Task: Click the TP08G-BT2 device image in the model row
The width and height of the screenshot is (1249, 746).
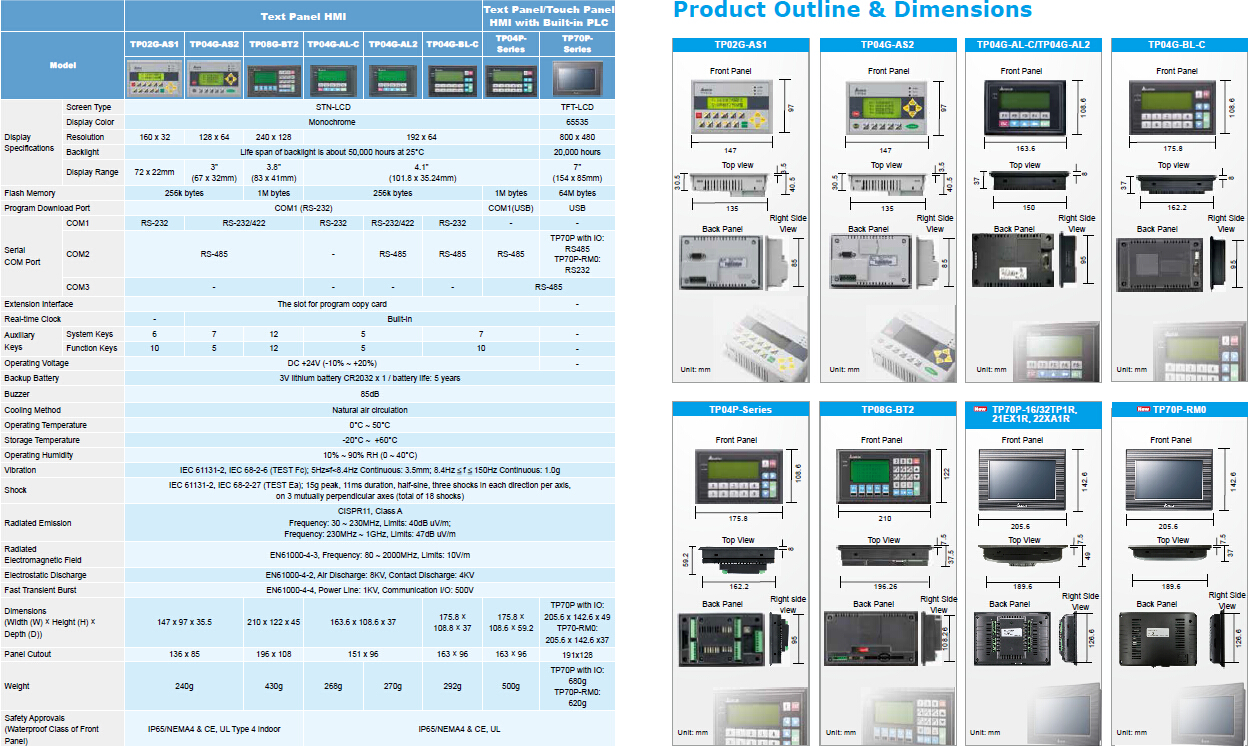Action: 273,78
